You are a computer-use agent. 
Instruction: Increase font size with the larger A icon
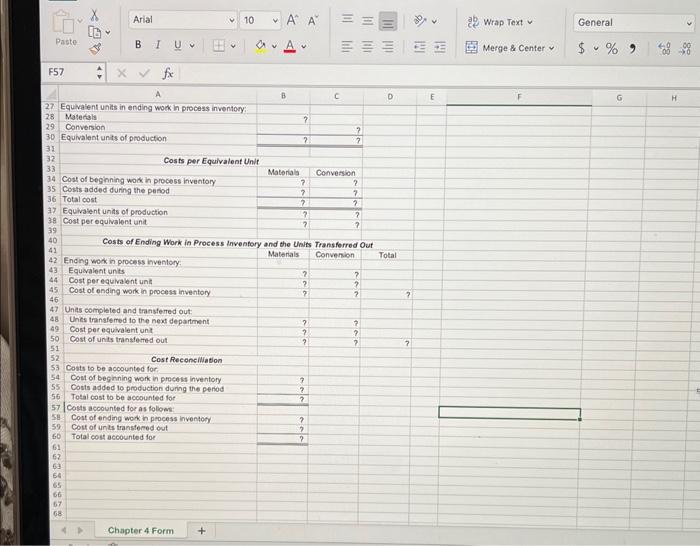[x=292, y=20]
